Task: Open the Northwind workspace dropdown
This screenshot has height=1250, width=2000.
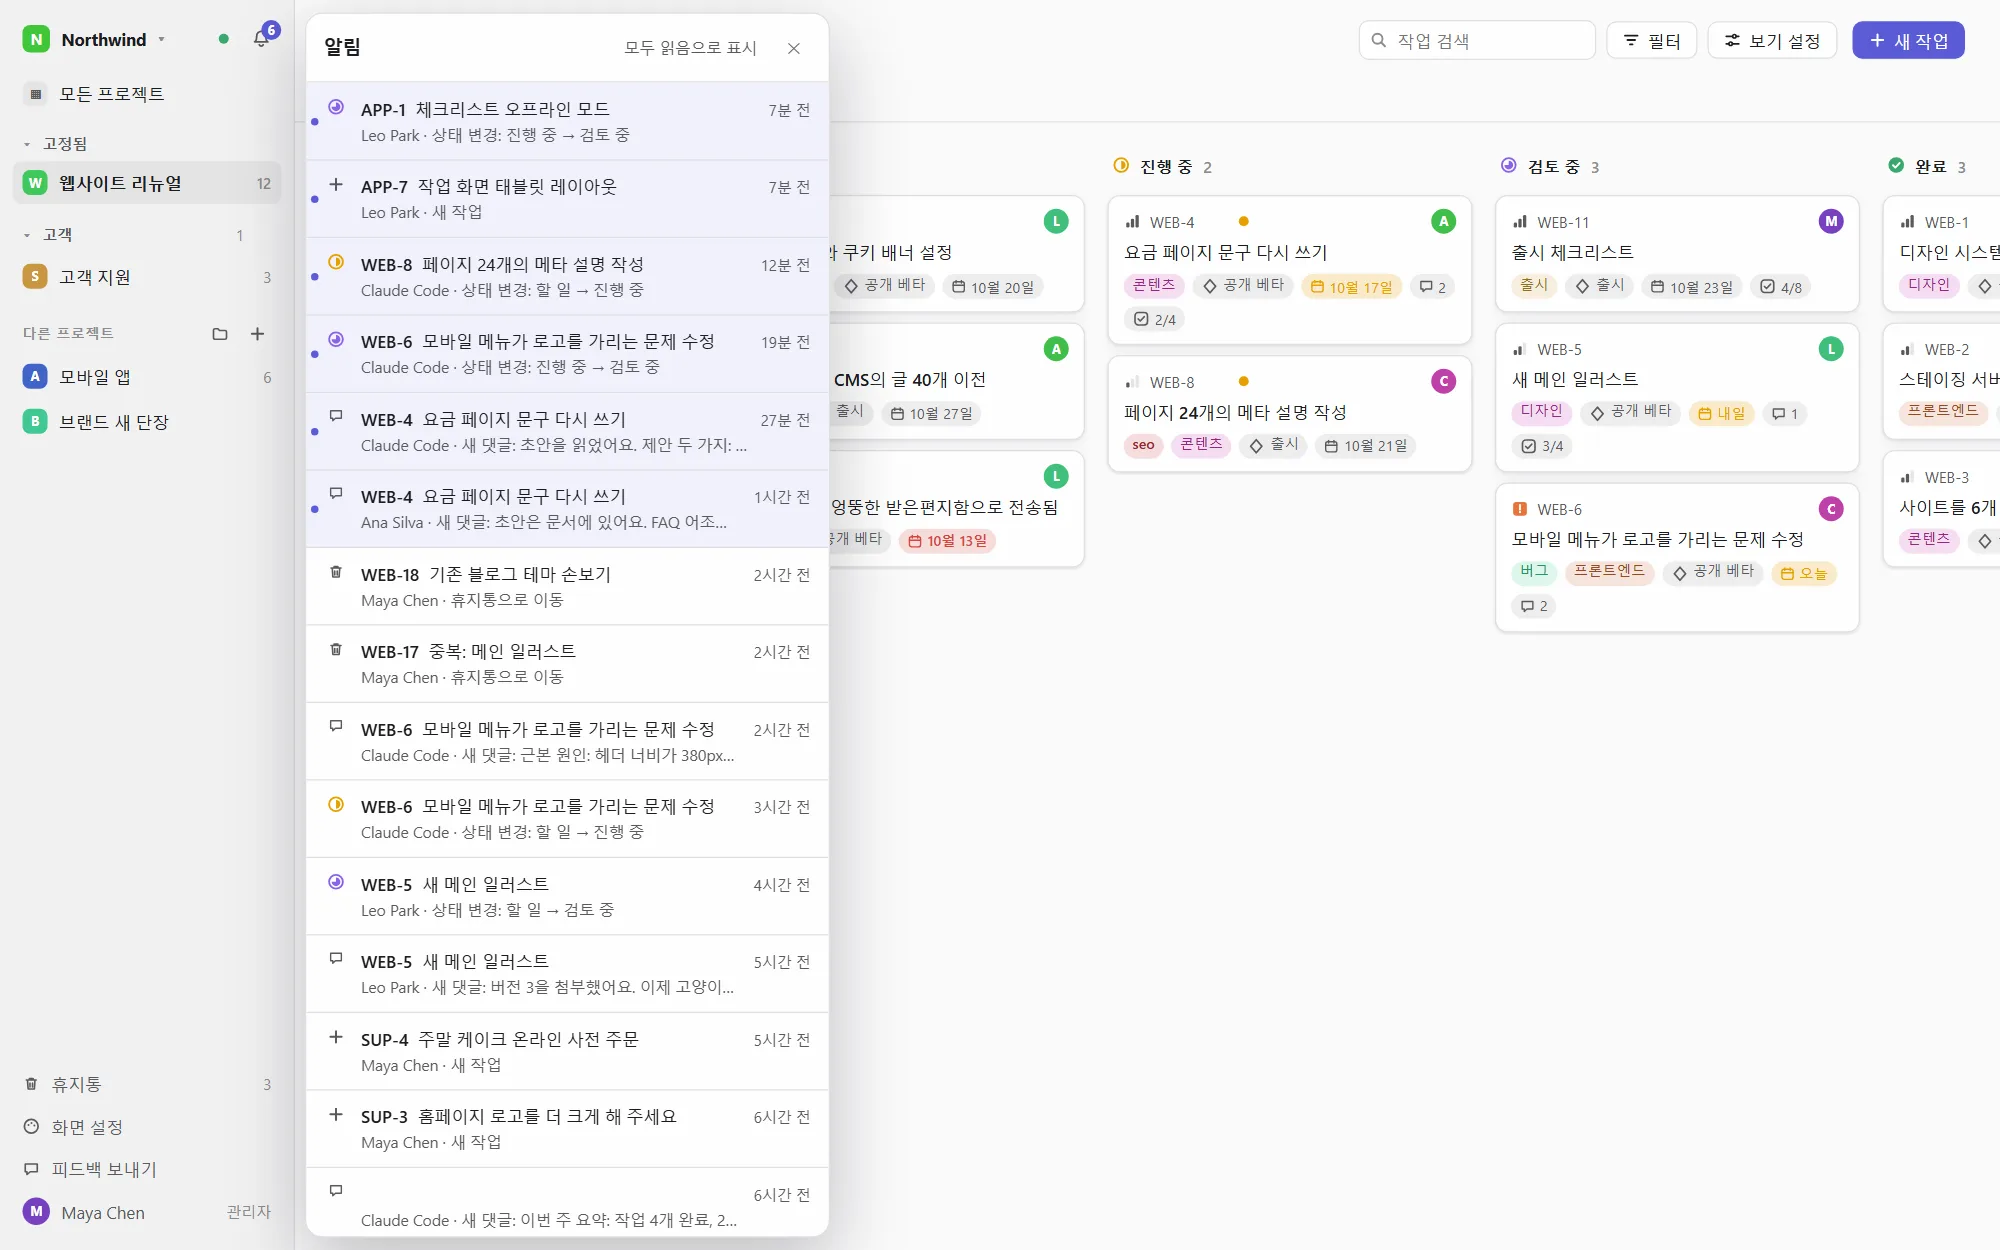Action: [94, 40]
